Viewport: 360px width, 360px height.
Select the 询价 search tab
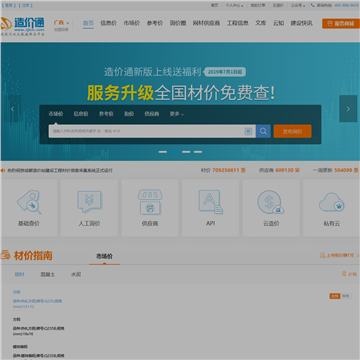129,114
